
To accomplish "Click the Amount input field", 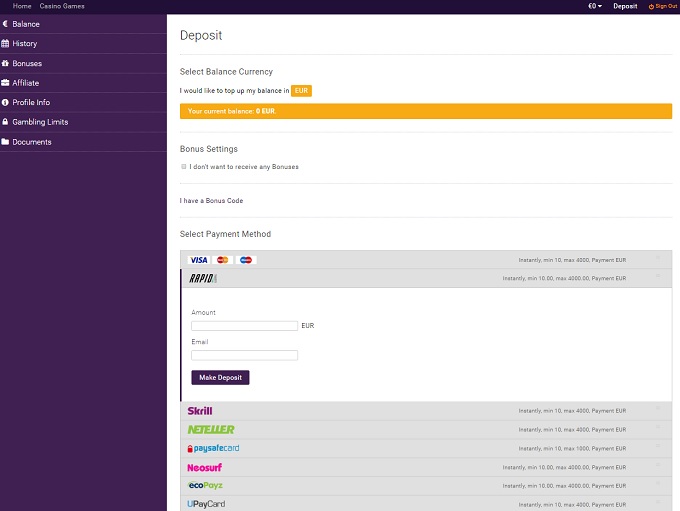I will (x=244, y=326).
